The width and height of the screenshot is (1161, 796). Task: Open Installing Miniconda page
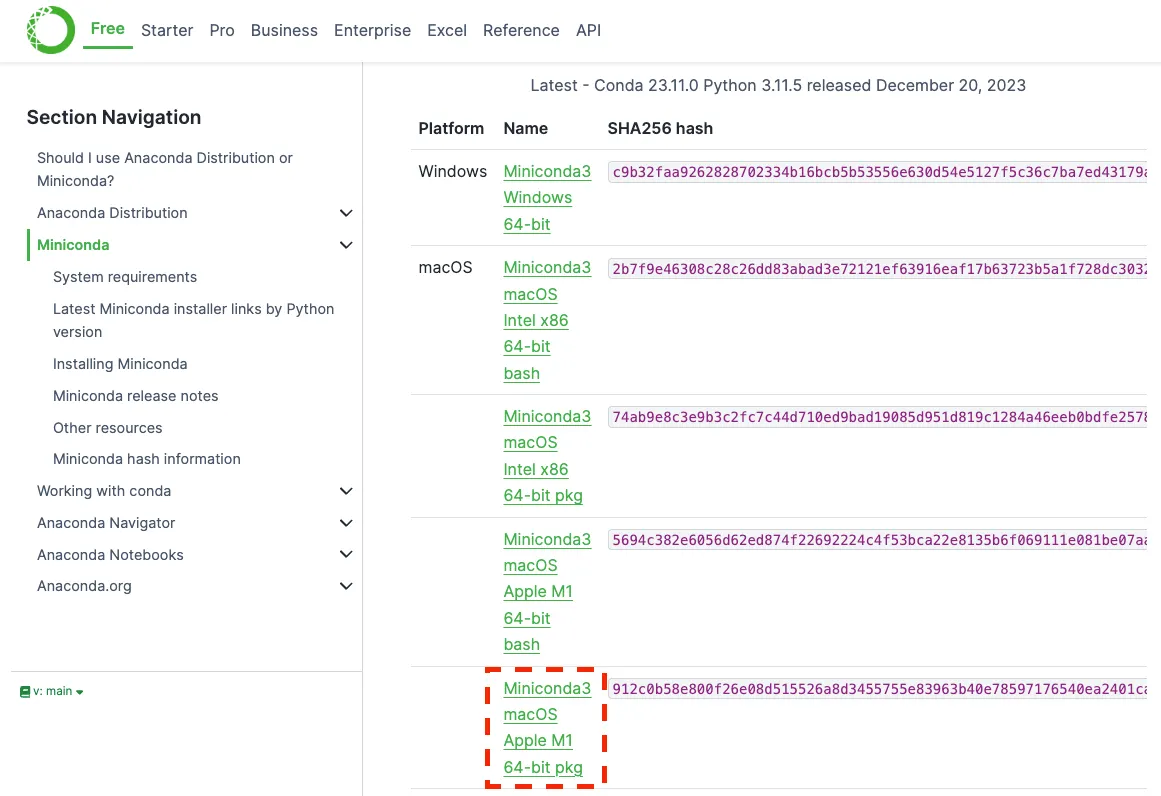[120, 364]
